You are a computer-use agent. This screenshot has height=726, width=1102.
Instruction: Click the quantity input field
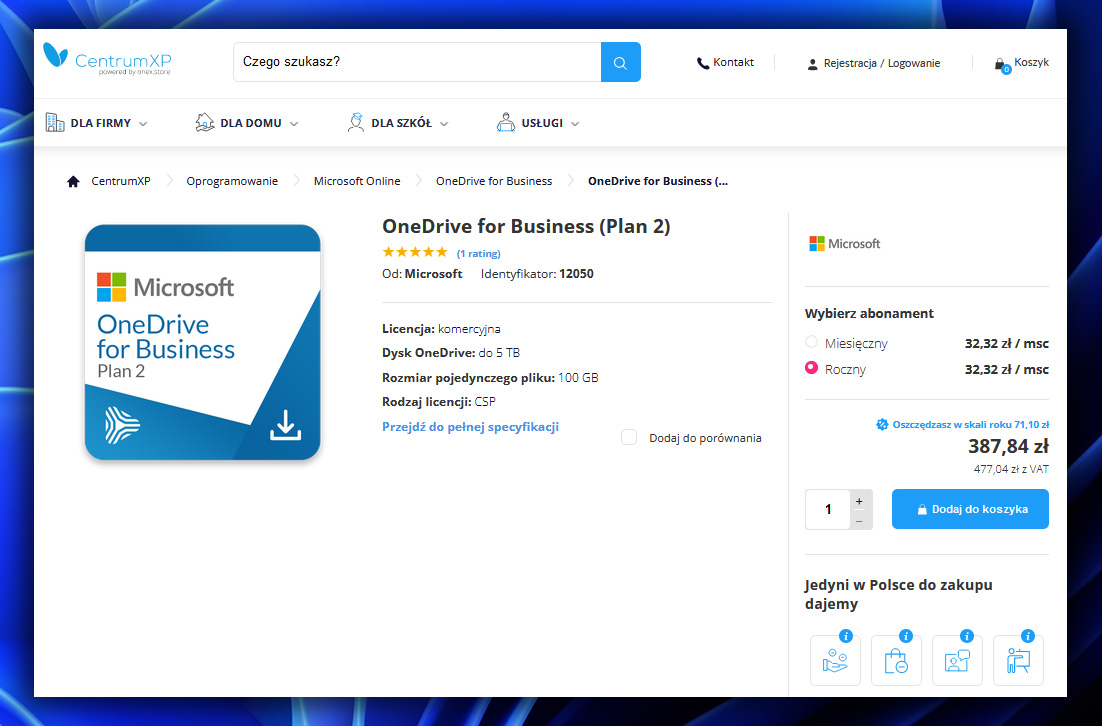[x=828, y=509]
